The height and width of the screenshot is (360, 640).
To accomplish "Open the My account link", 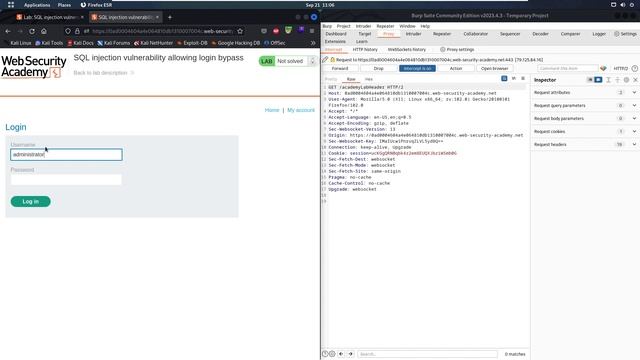I will coord(301,110).
